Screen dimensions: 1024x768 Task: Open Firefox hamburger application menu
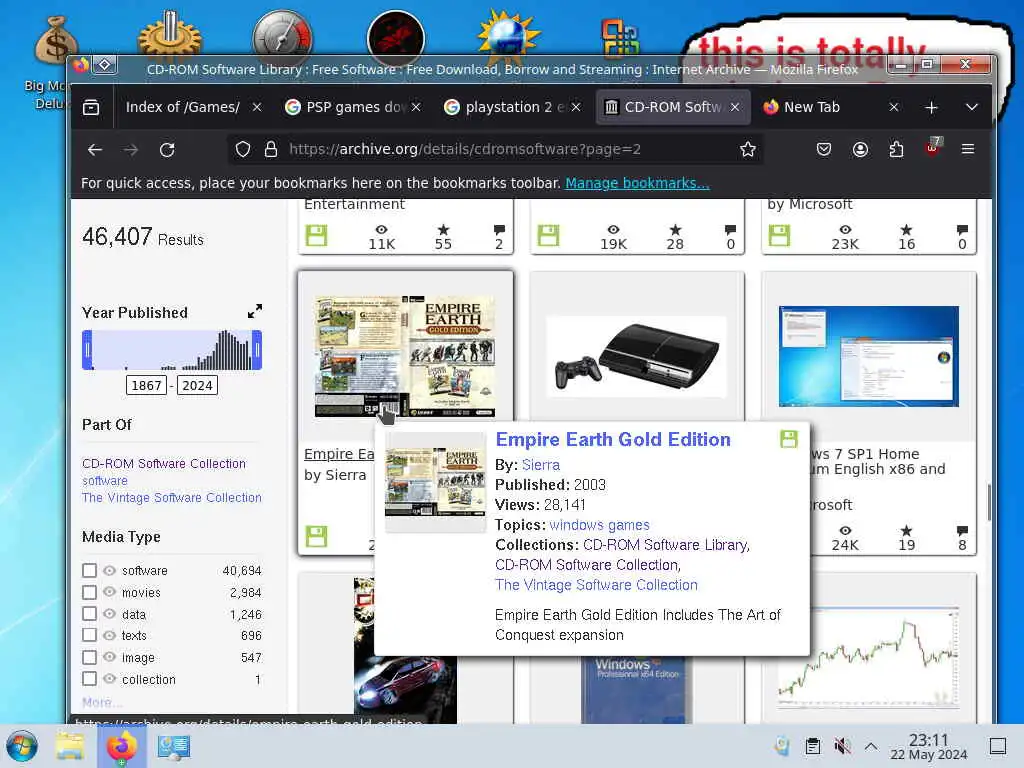pos(968,150)
